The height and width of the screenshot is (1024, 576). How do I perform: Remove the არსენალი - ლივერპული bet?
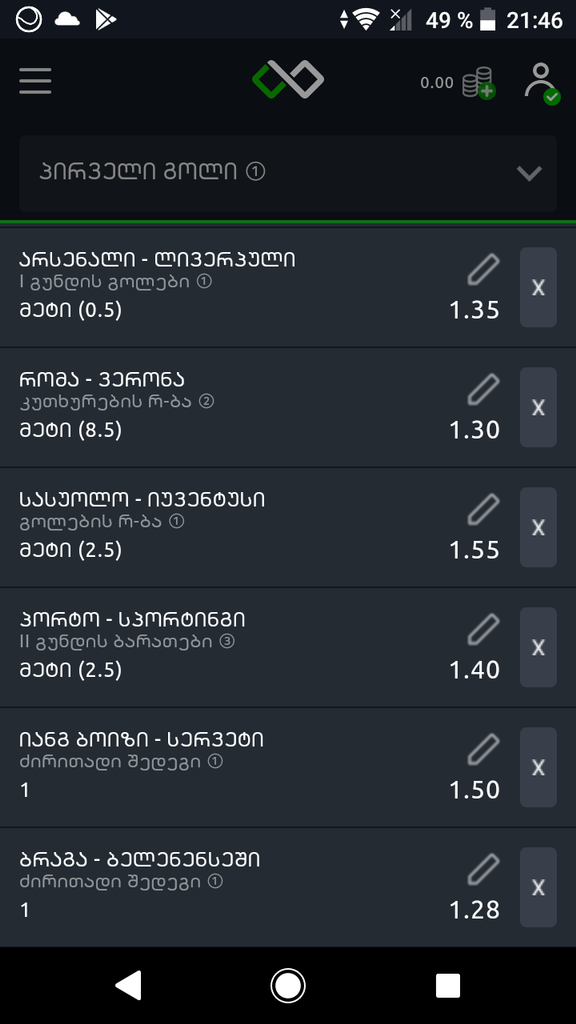click(538, 287)
